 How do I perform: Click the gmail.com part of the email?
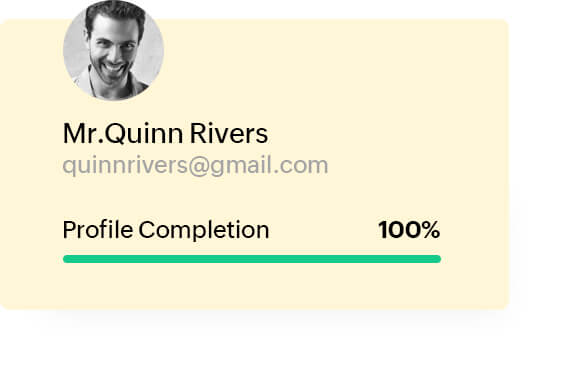(x=269, y=166)
